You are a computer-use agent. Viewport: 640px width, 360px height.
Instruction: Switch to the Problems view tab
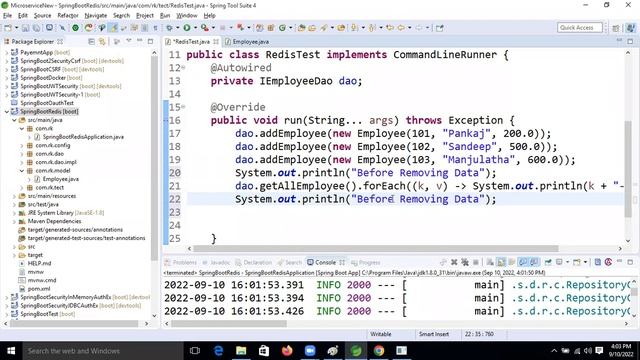(x=181, y=262)
